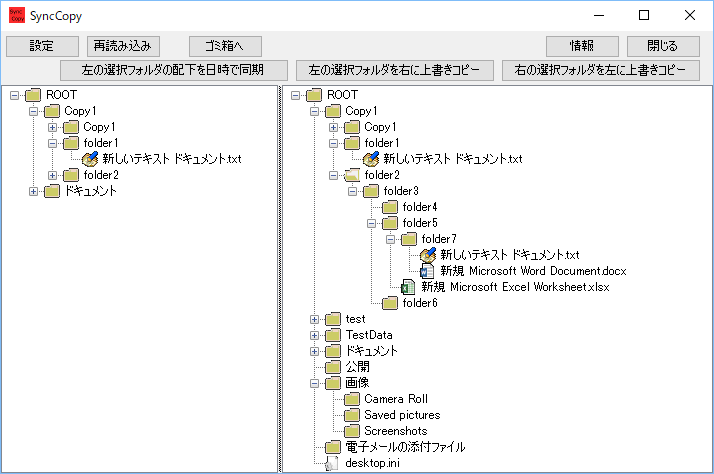
Task: Select the folder6 label
Action: coord(420,303)
